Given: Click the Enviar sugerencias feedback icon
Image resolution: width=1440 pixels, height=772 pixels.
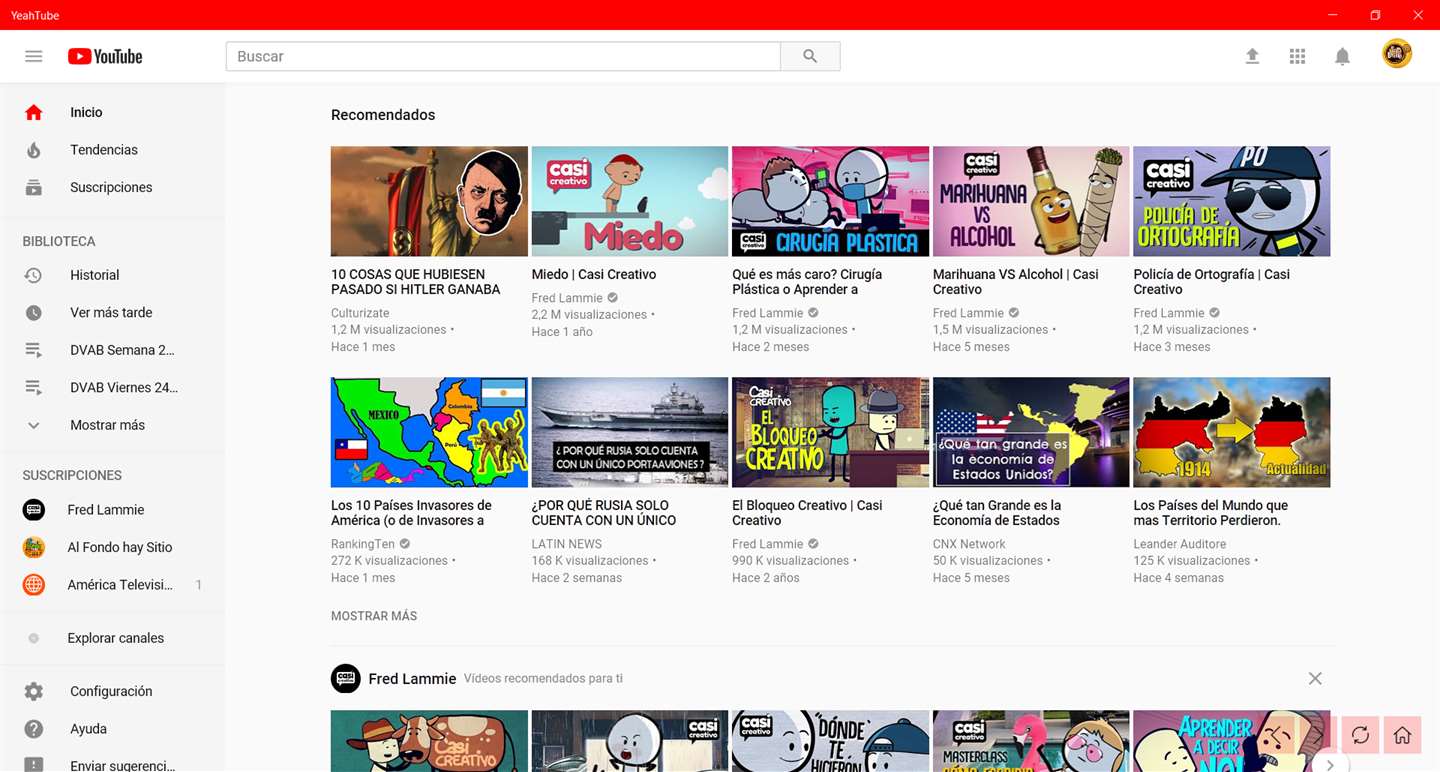Looking at the screenshot, I should pos(34,765).
